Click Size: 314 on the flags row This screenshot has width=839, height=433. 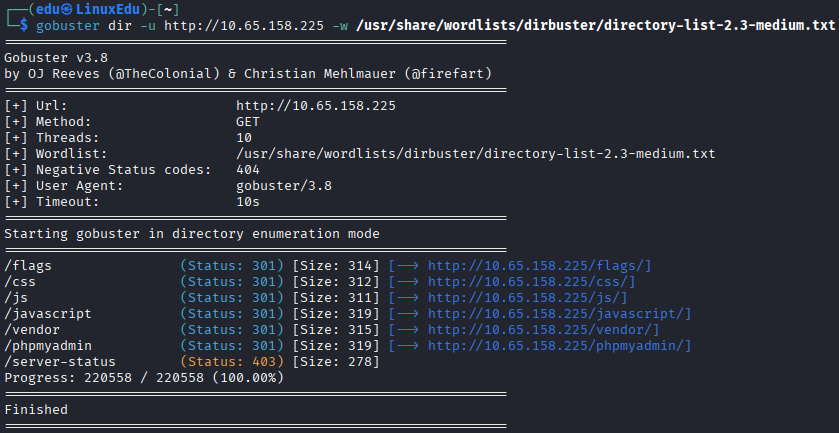[x=336, y=265]
